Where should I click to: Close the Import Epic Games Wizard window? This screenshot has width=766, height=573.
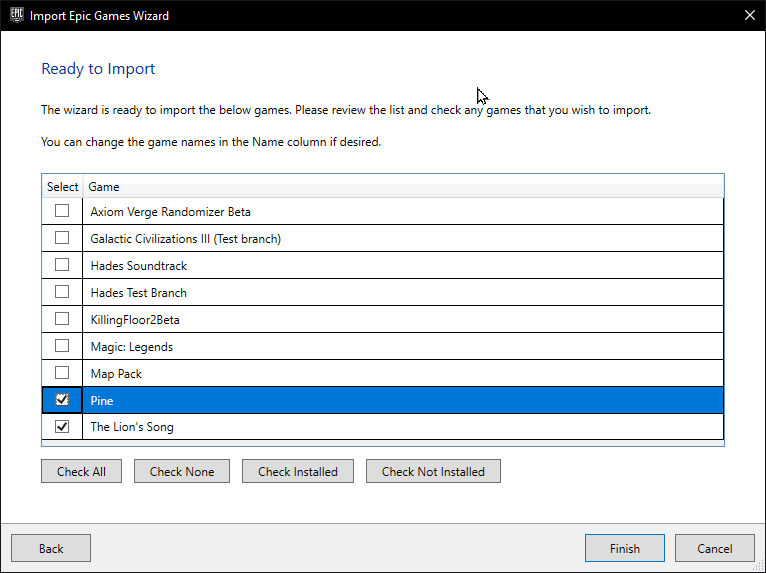[x=750, y=15]
